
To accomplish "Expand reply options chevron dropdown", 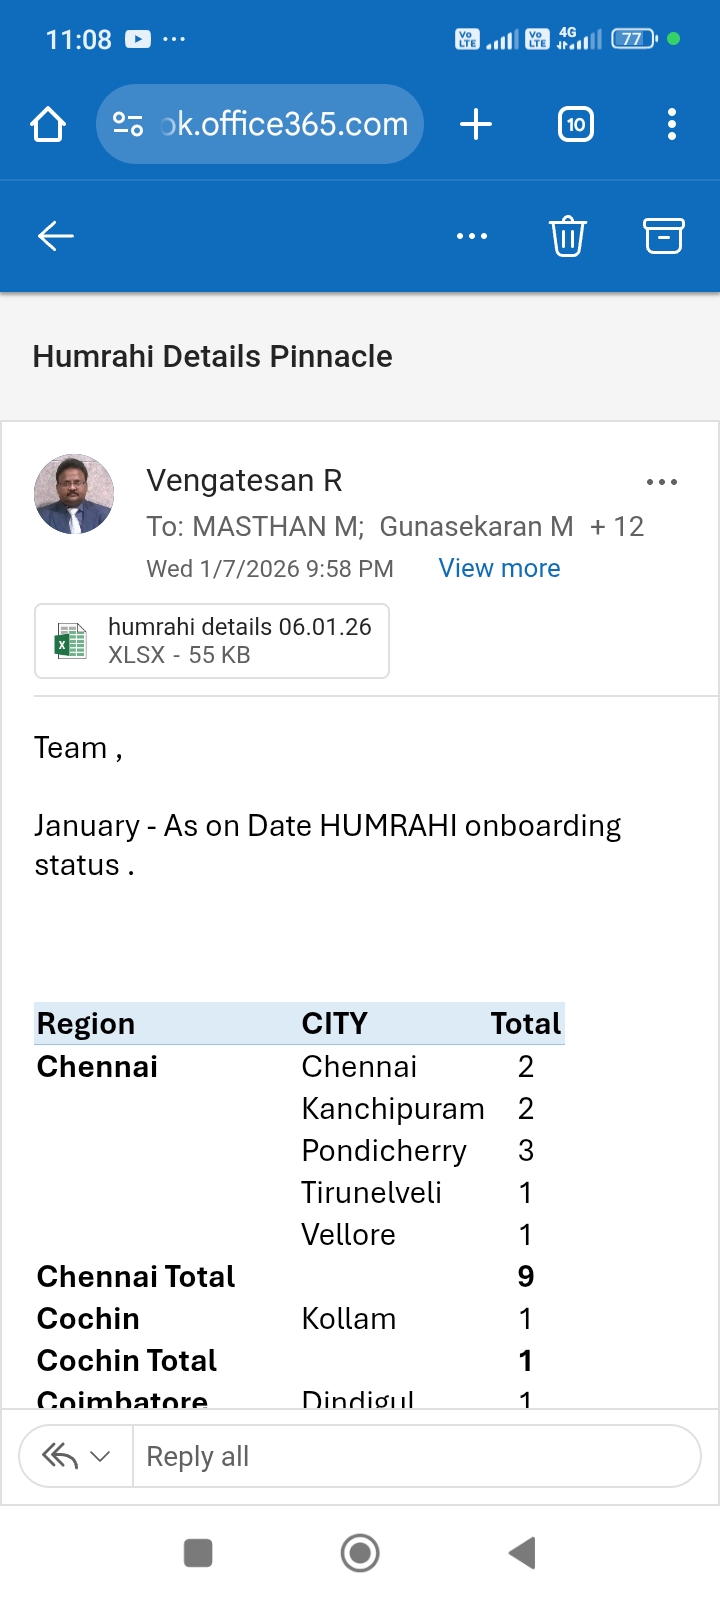I will pos(100,1457).
